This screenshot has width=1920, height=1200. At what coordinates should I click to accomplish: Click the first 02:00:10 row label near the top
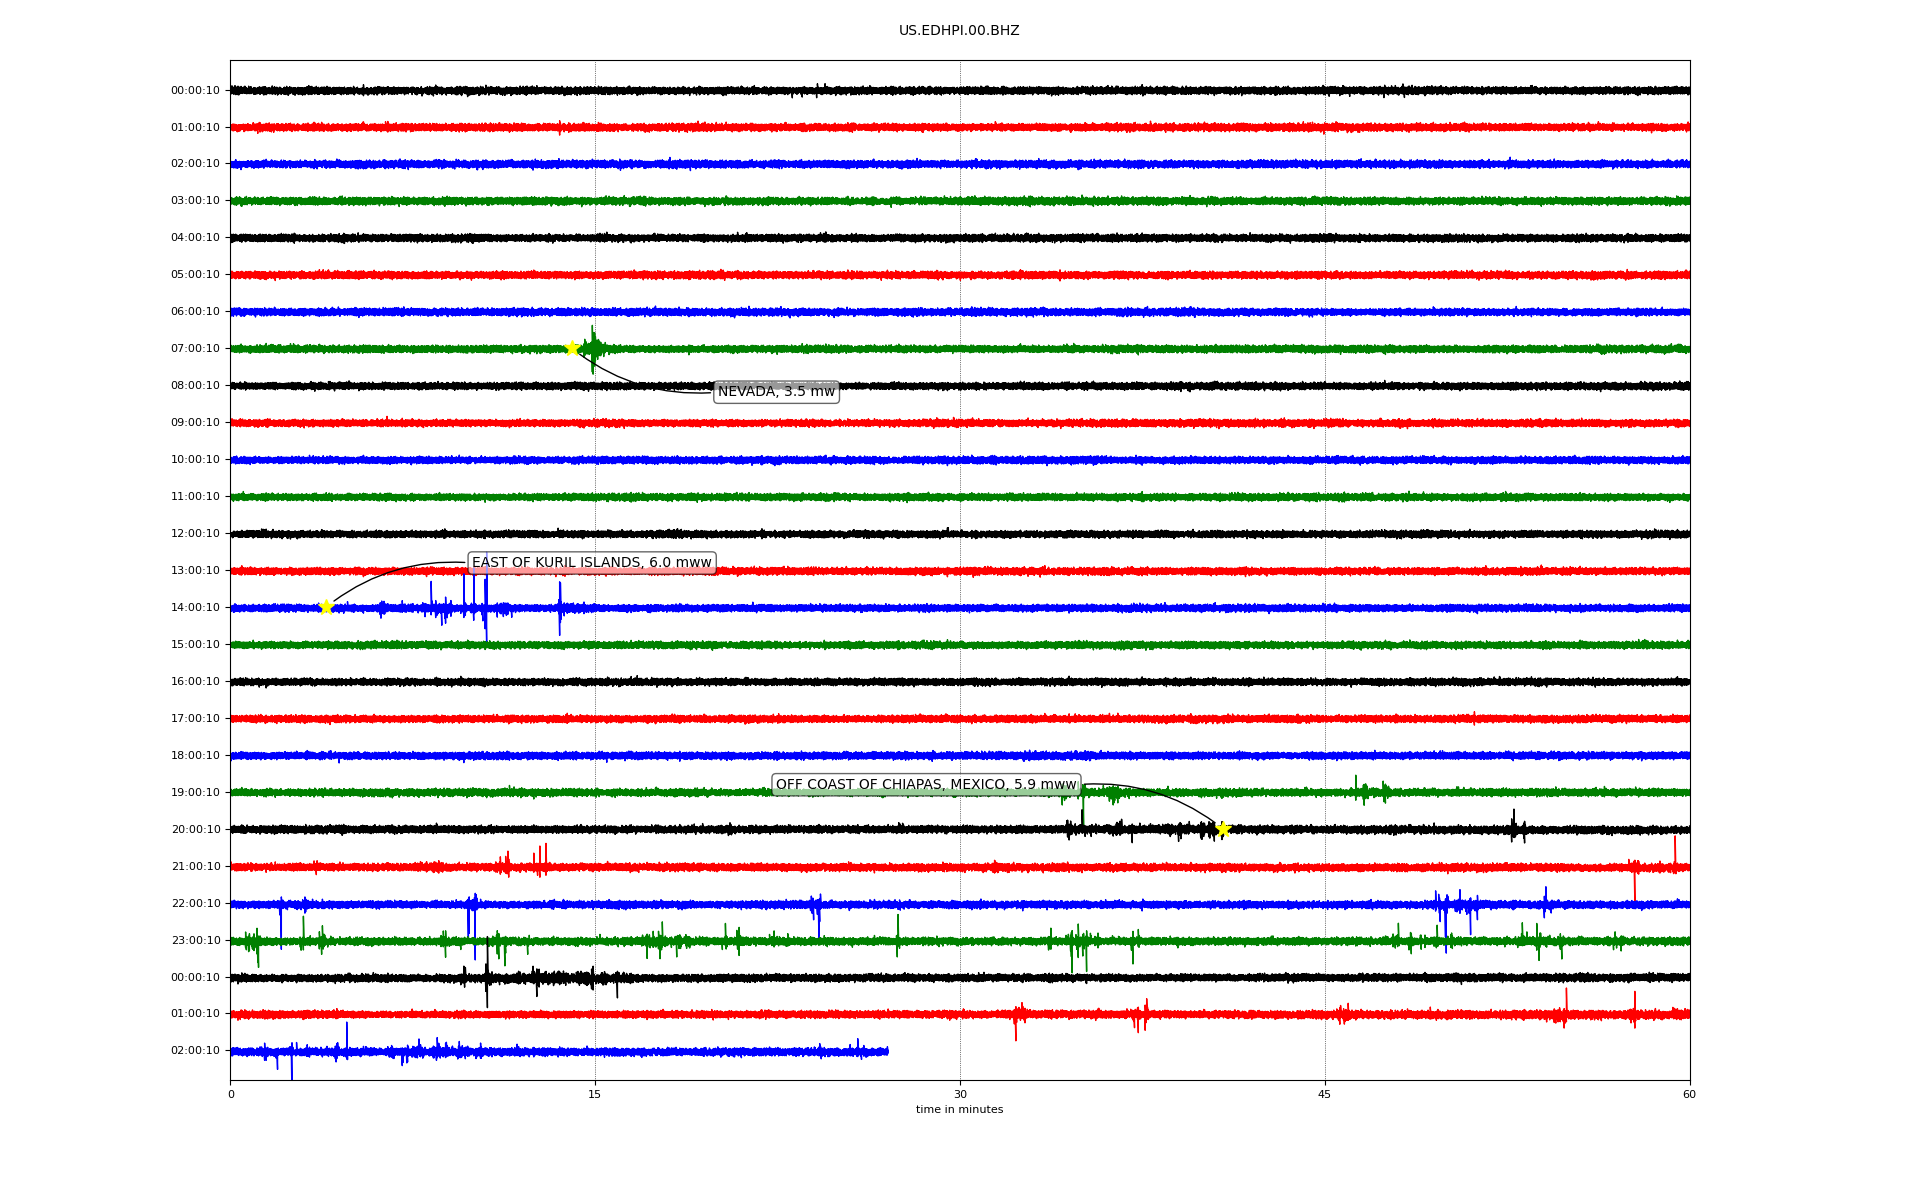[195, 164]
